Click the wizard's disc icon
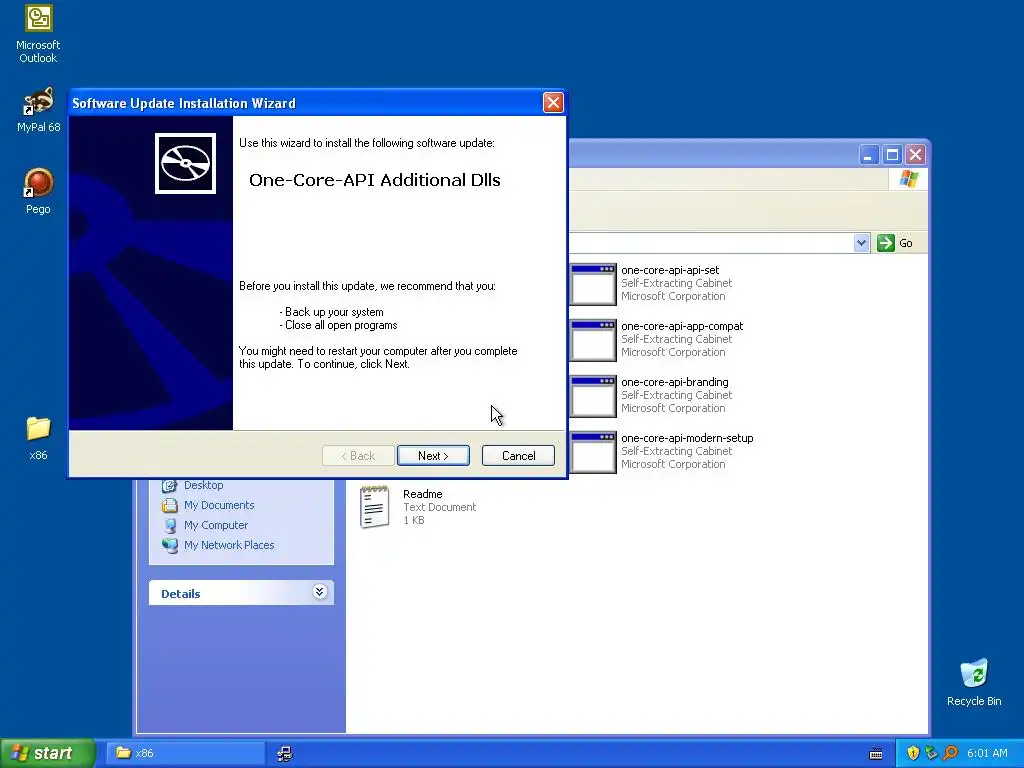The image size is (1024, 768). point(185,163)
